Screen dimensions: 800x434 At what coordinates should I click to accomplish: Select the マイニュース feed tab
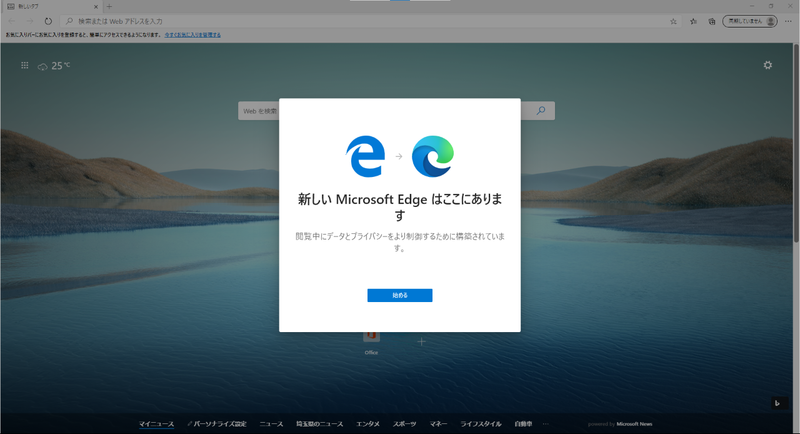tap(157, 424)
